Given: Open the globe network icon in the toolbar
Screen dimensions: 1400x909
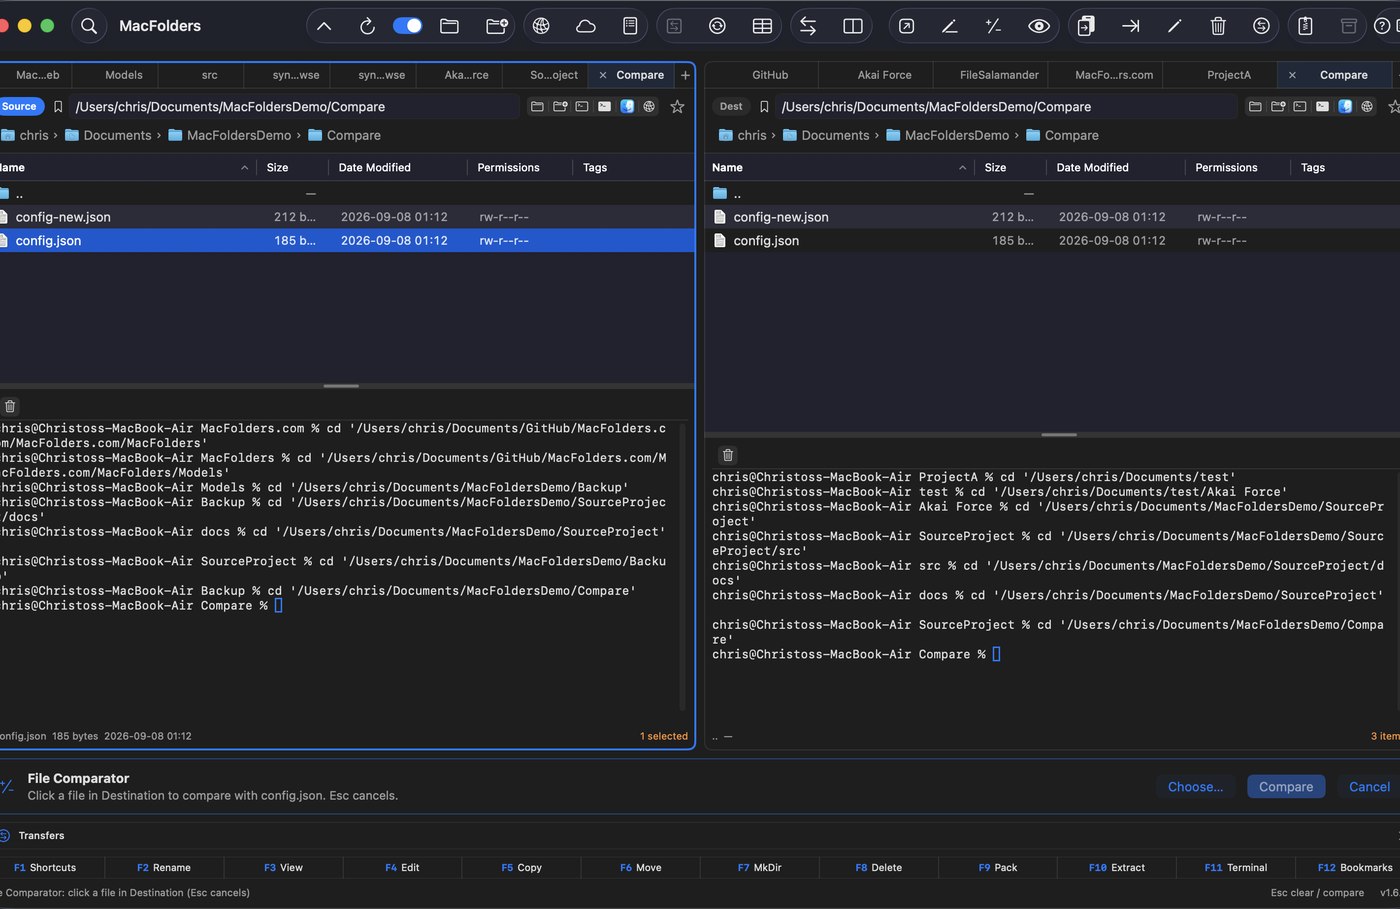Looking at the screenshot, I should pos(541,26).
